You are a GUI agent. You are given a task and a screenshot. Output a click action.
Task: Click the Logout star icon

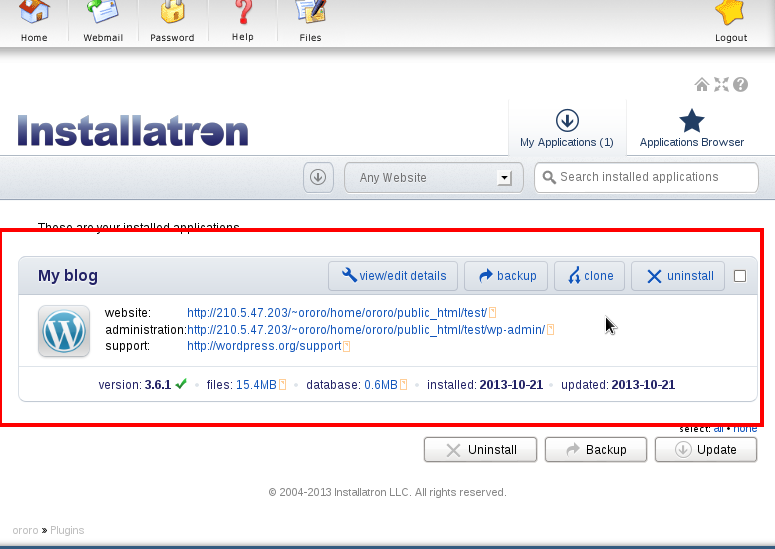pos(731,12)
